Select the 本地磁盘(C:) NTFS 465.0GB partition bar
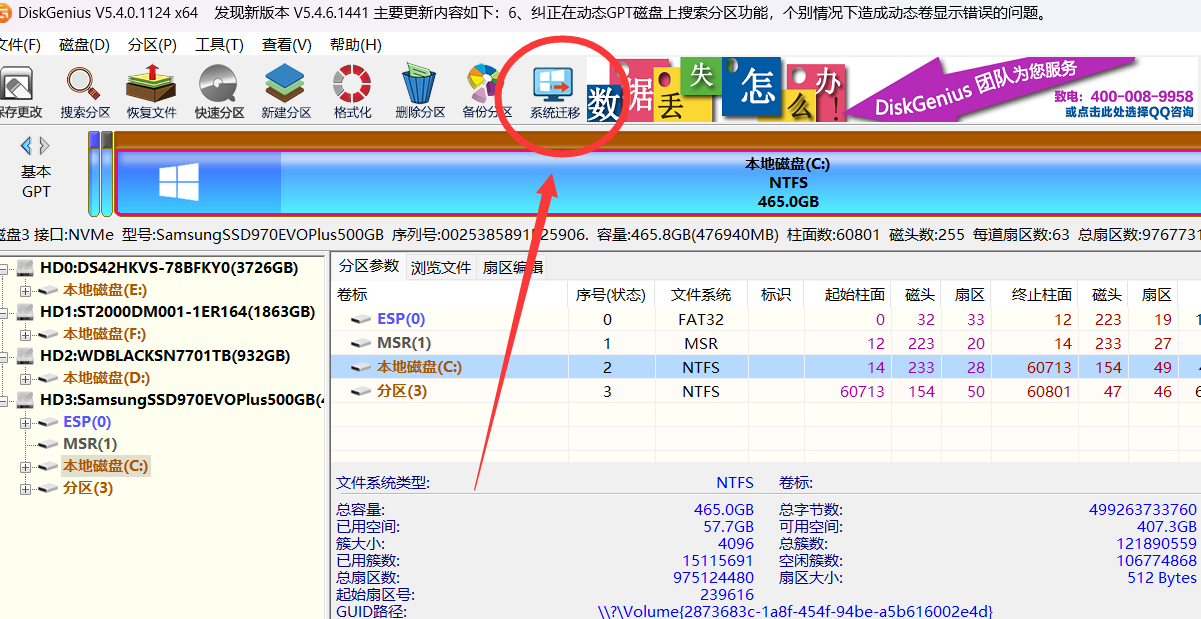Viewport: 1201px width, 619px height. [x=658, y=182]
